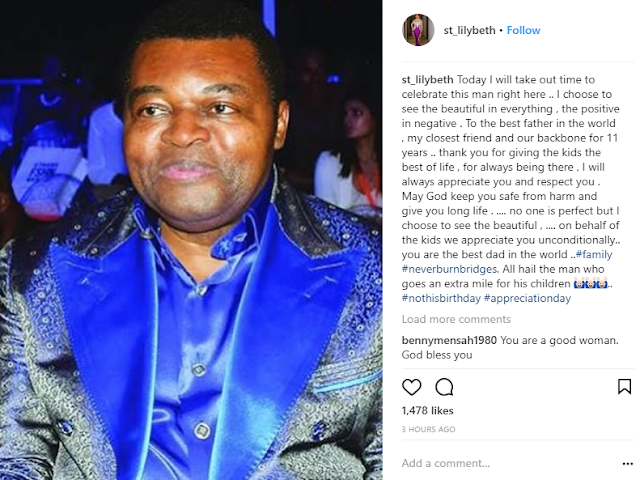Screen dimensions: 640x480
Task: Open st_lilybeth username in the header
Action: (469, 30)
